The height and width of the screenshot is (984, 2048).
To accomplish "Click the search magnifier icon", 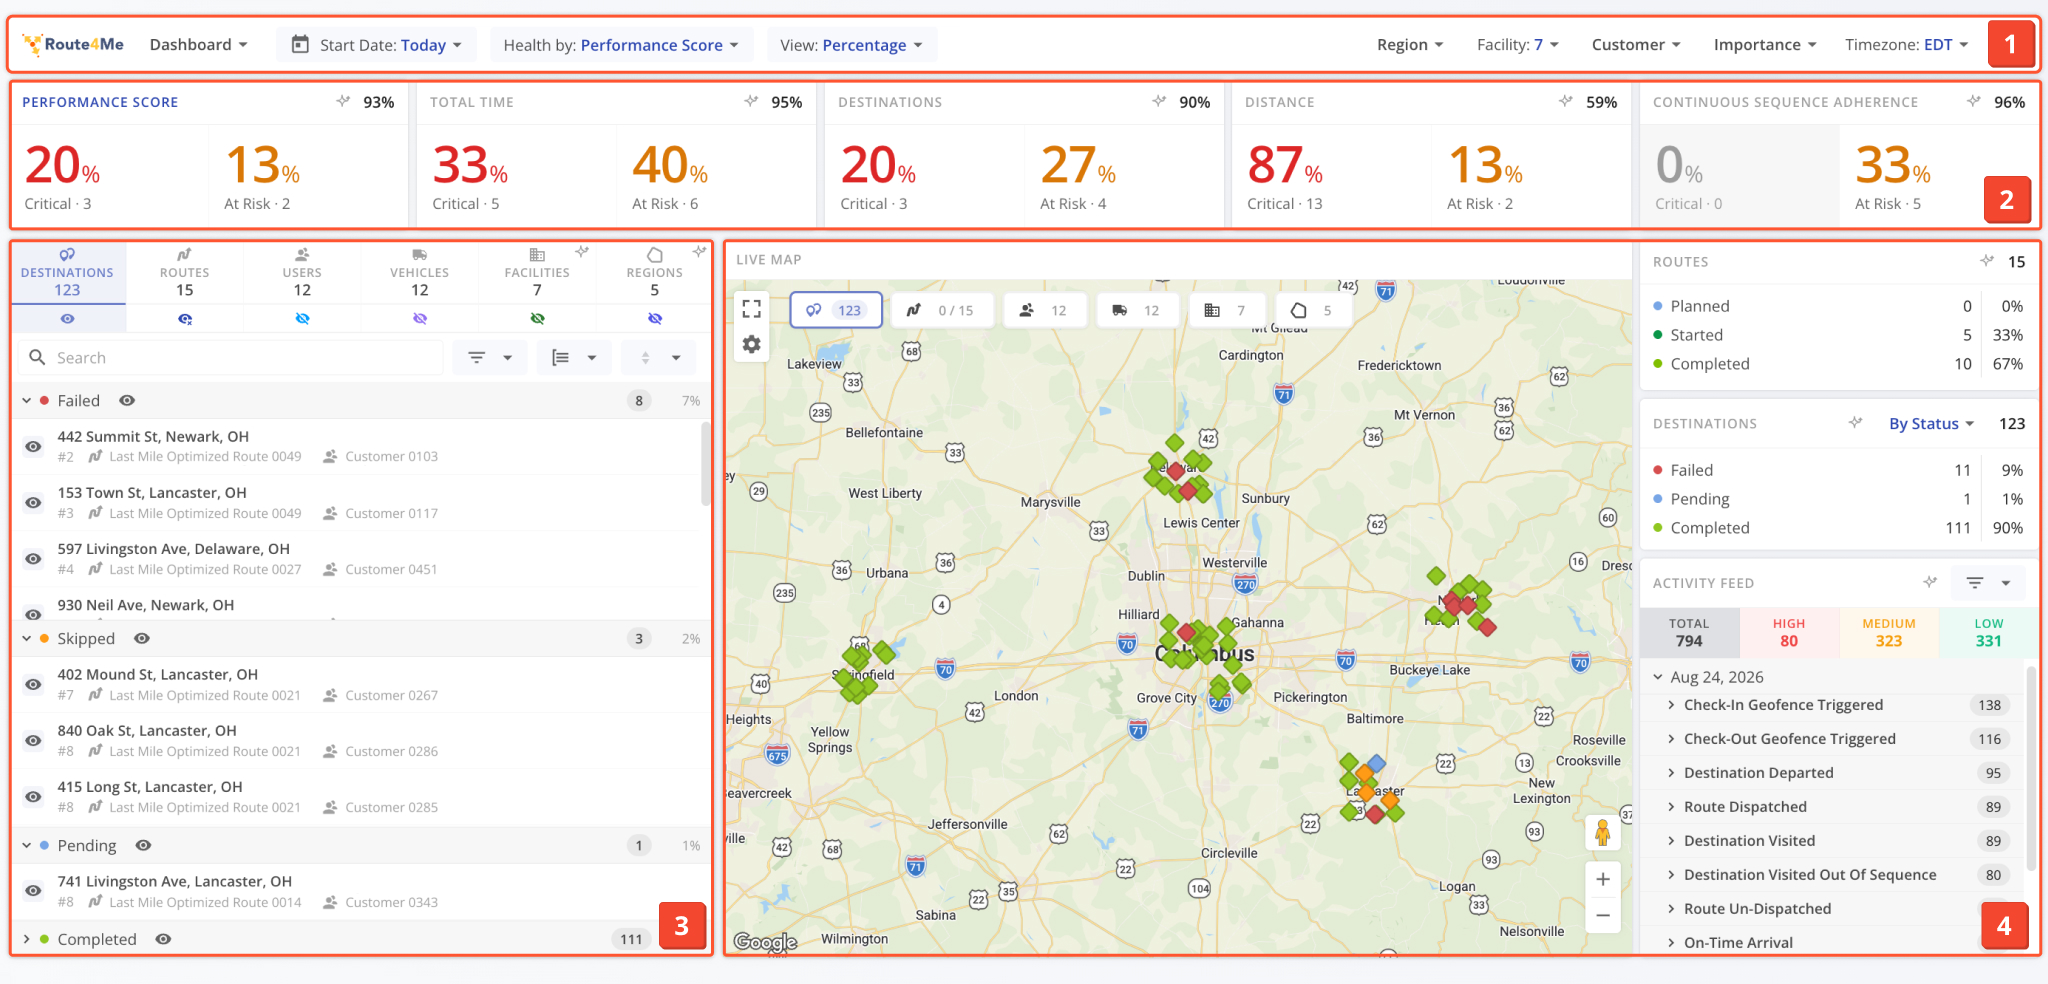I will [37, 357].
